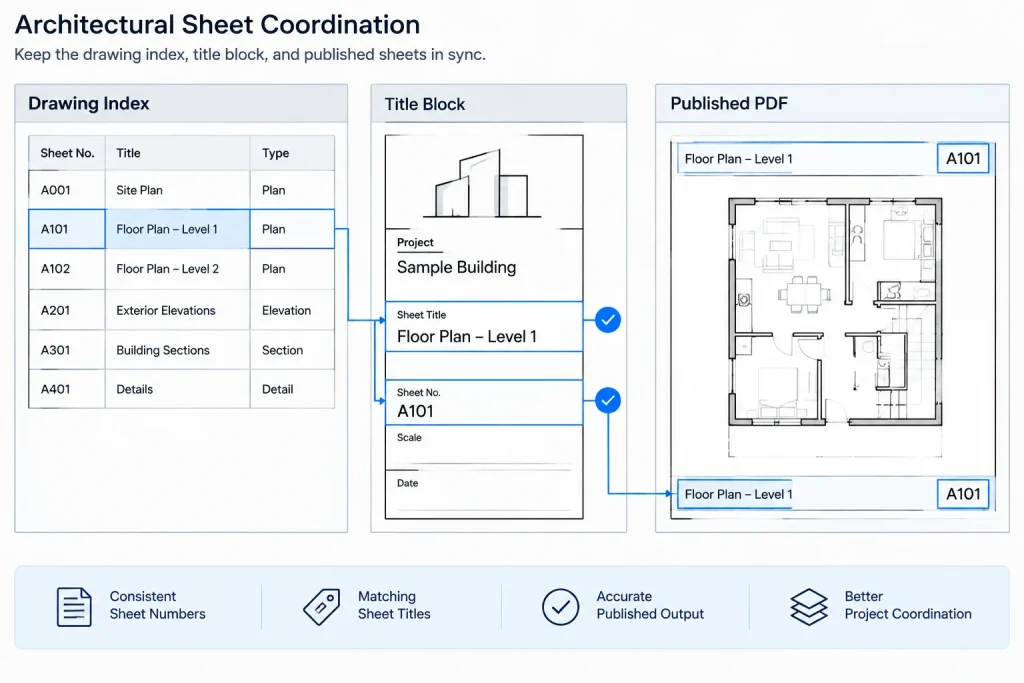Click the Title column header
Image resolution: width=1024 pixels, height=683 pixels.
pos(178,153)
